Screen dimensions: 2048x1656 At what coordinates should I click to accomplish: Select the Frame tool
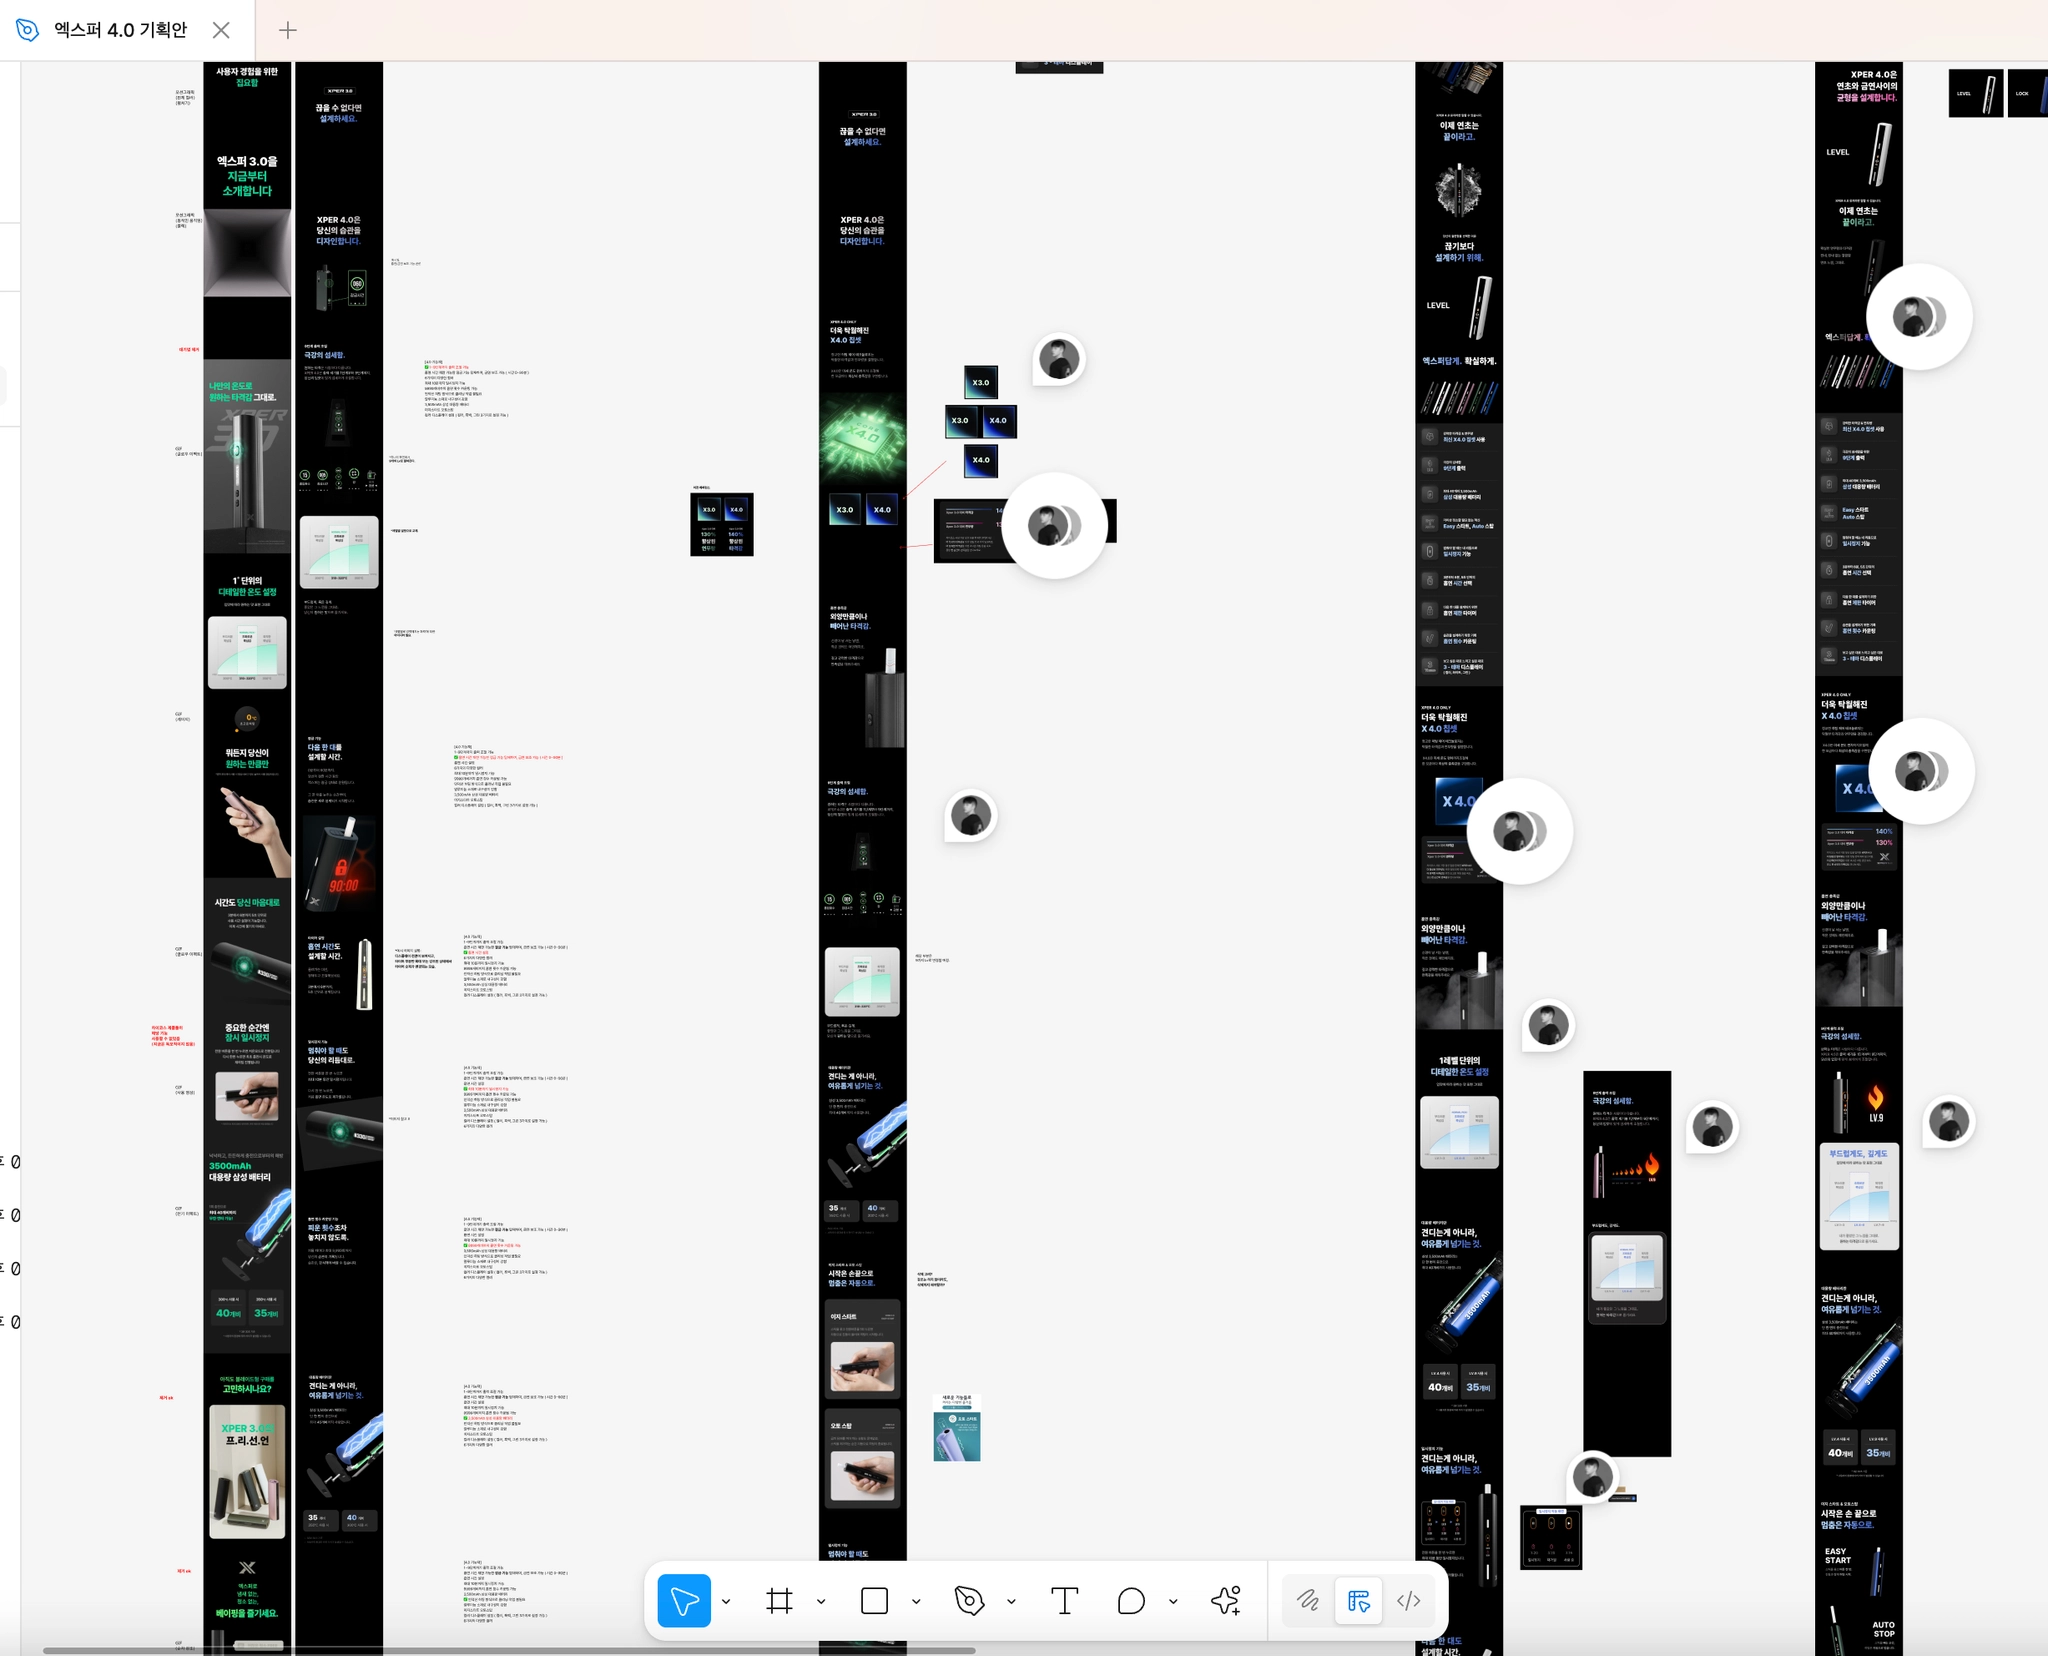[x=779, y=1601]
